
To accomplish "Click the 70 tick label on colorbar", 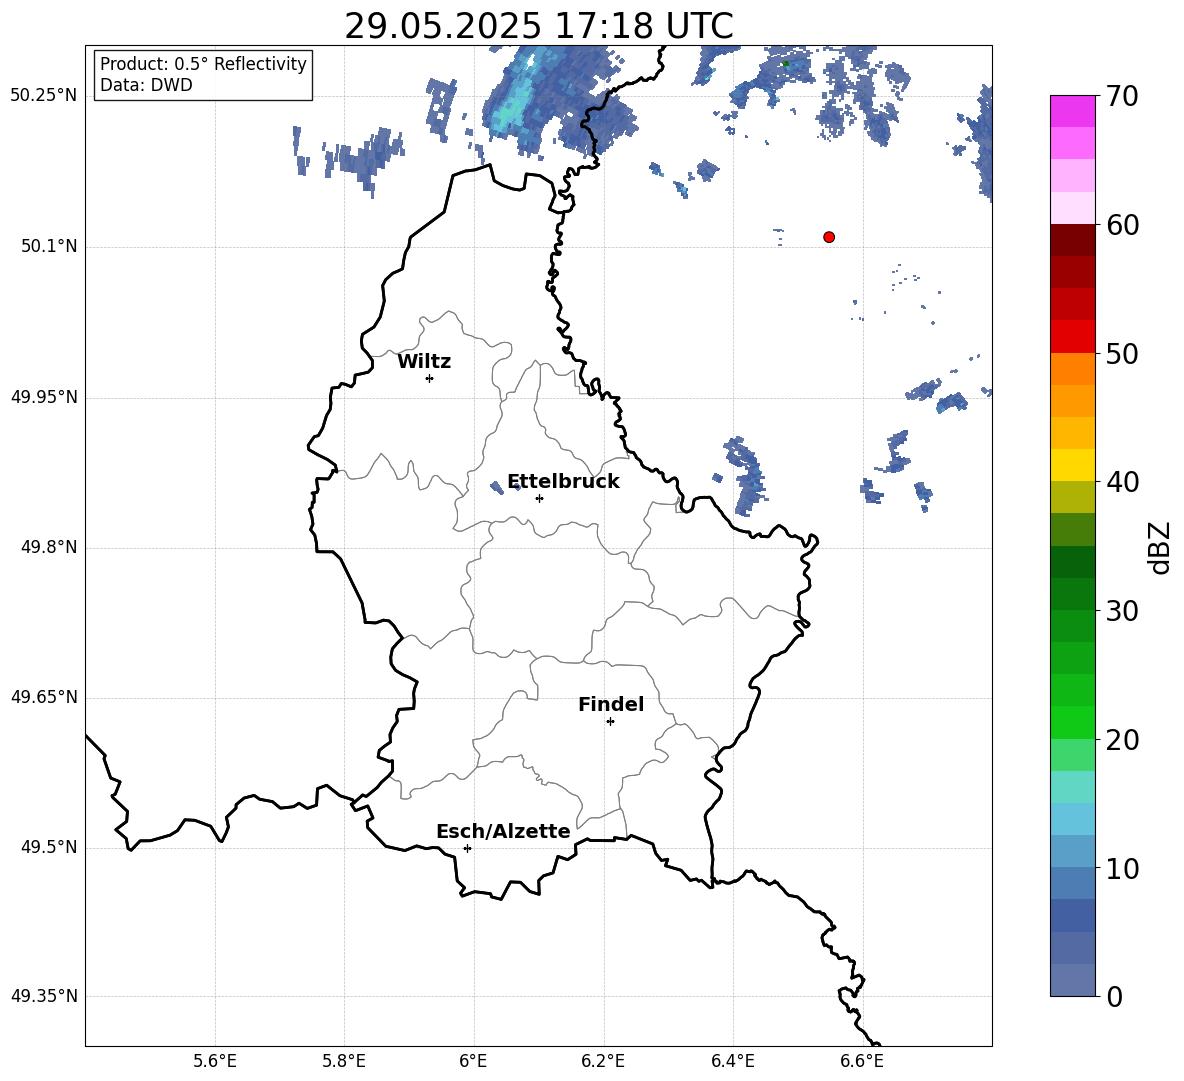I will click(x=1123, y=96).
